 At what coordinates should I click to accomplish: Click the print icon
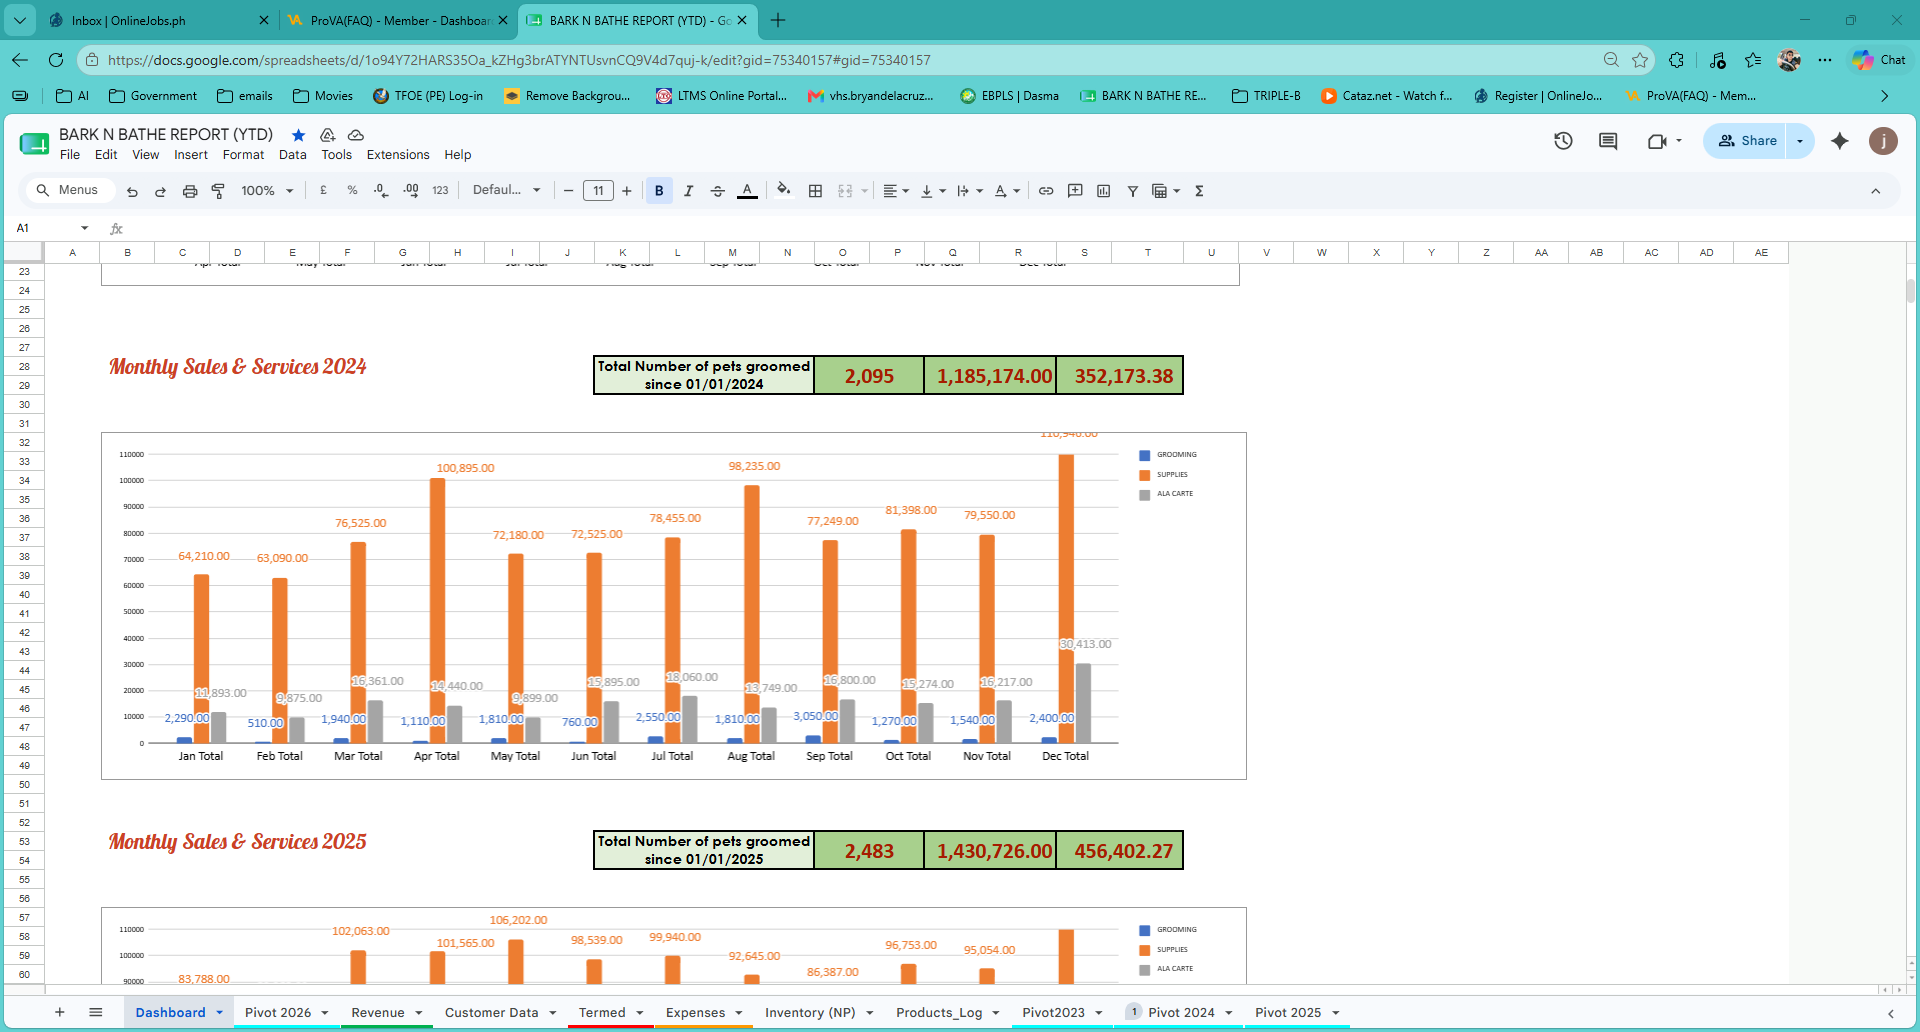(x=190, y=191)
